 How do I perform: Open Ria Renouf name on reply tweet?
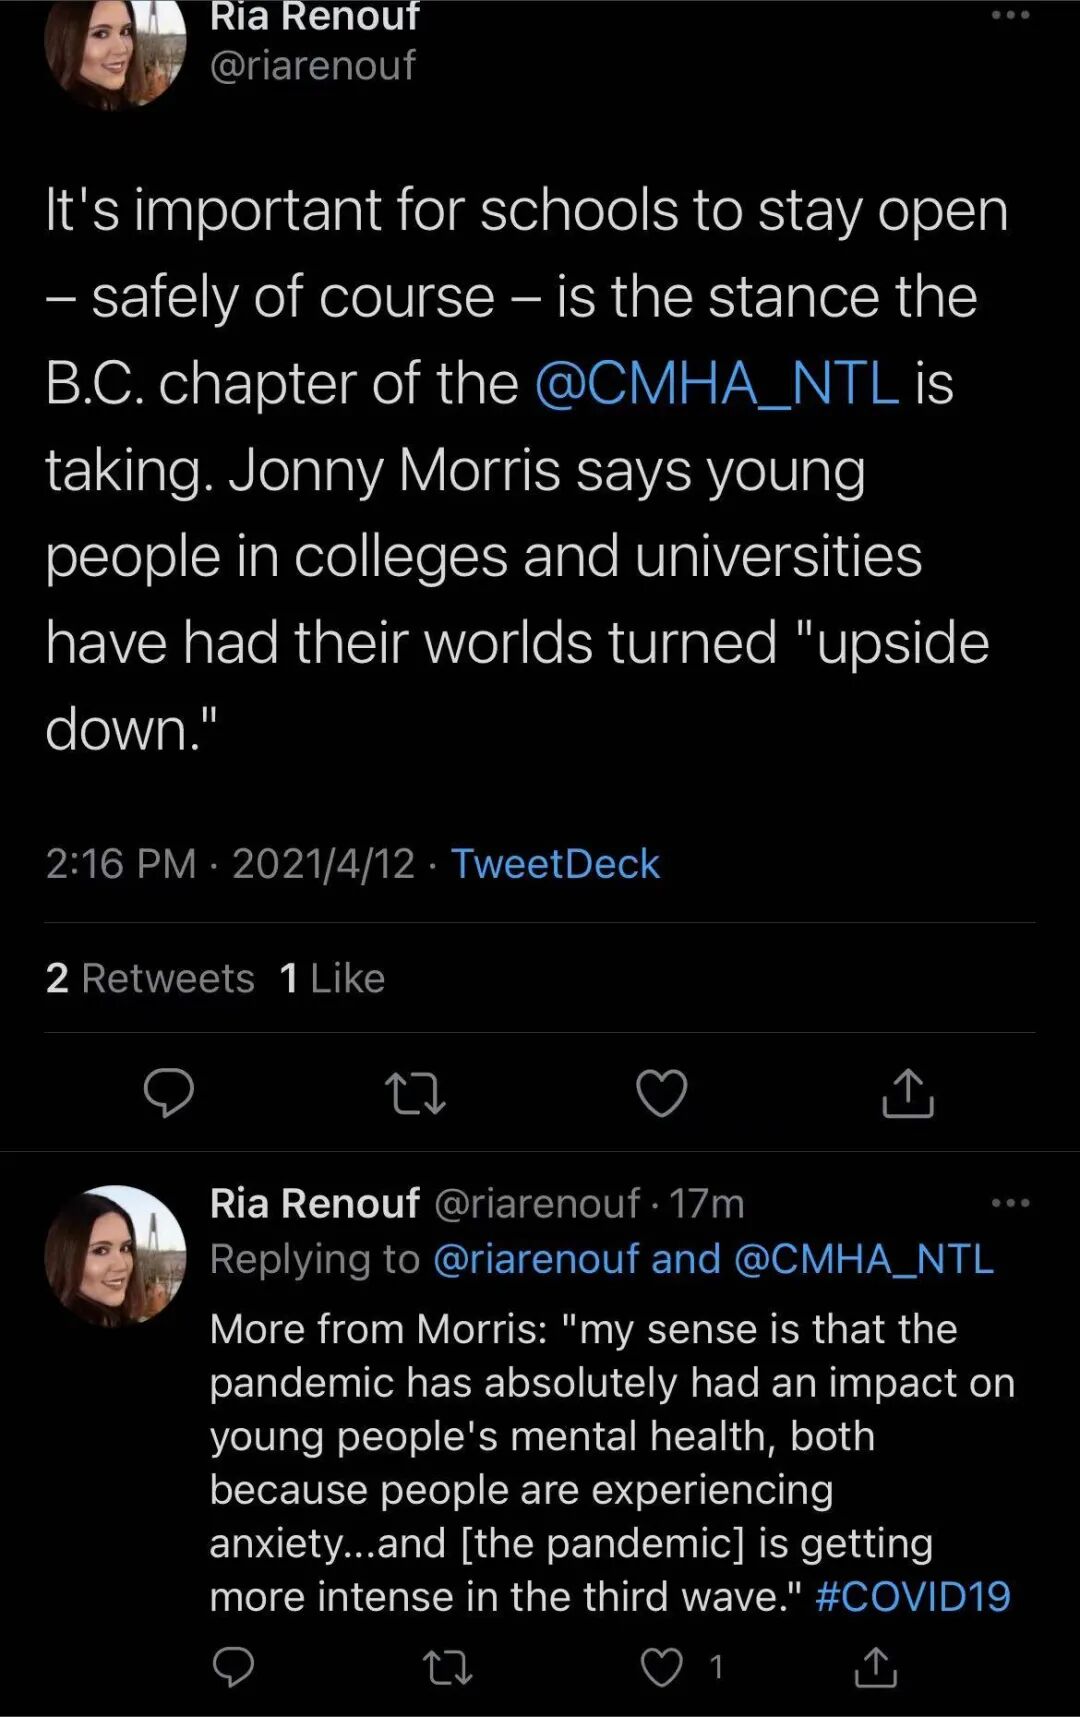(314, 1204)
